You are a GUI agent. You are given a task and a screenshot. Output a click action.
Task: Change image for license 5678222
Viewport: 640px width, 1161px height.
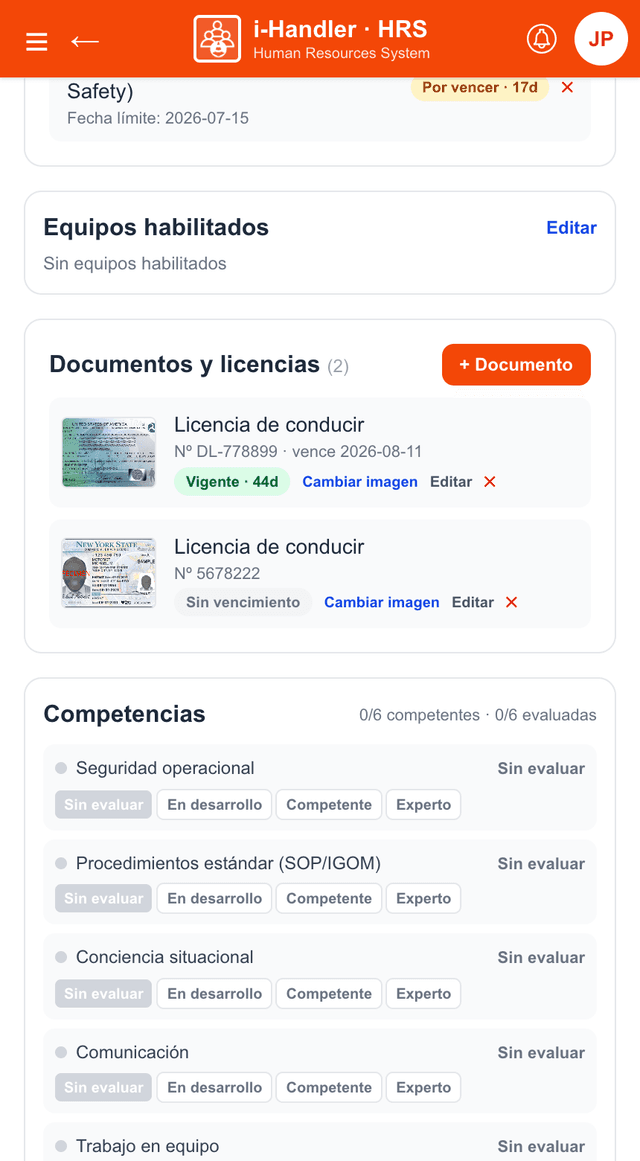381,603
